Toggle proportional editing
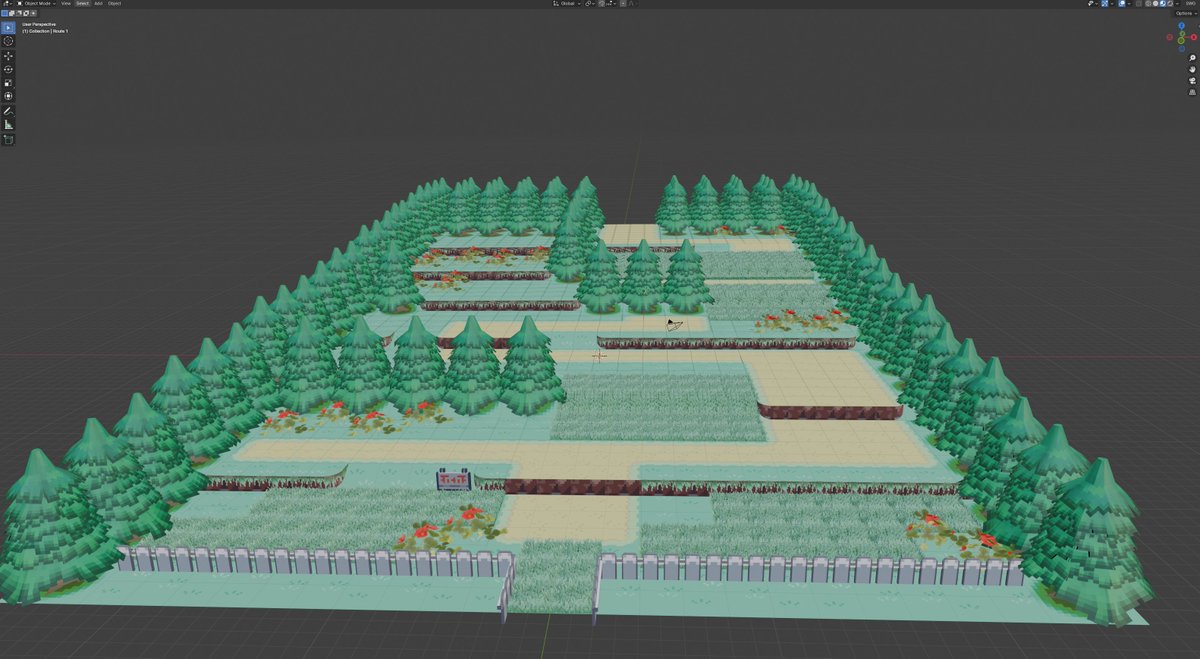This screenshot has width=1200, height=659. pos(623,4)
